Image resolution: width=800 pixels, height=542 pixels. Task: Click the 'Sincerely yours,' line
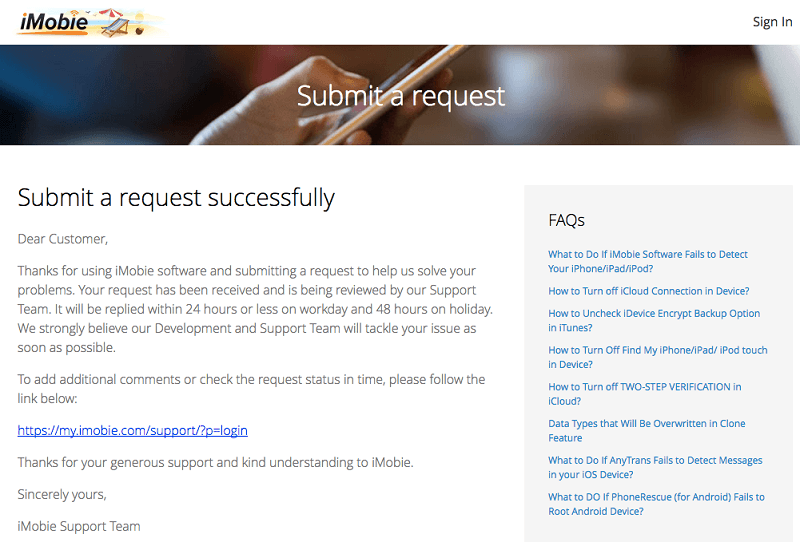click(62, 495)
